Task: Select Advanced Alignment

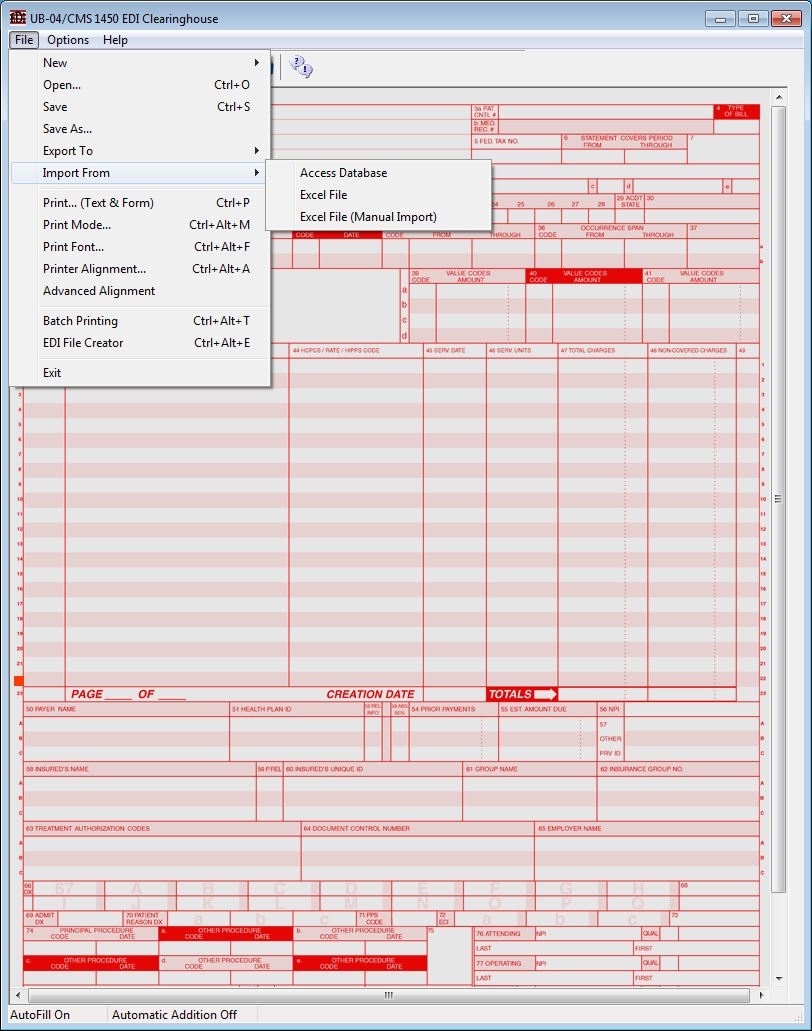Action: [x=139, y=291]
